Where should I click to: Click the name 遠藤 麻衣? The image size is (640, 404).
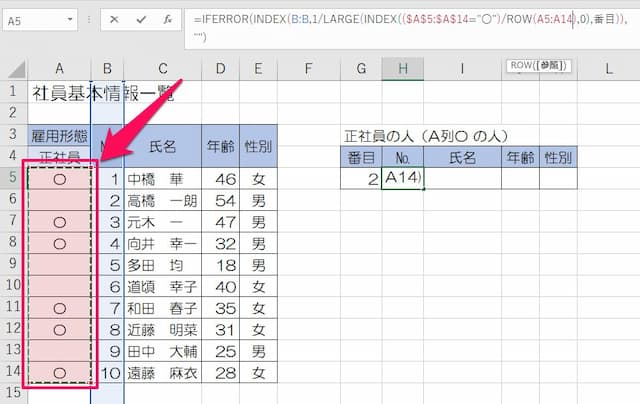point(162,373)
